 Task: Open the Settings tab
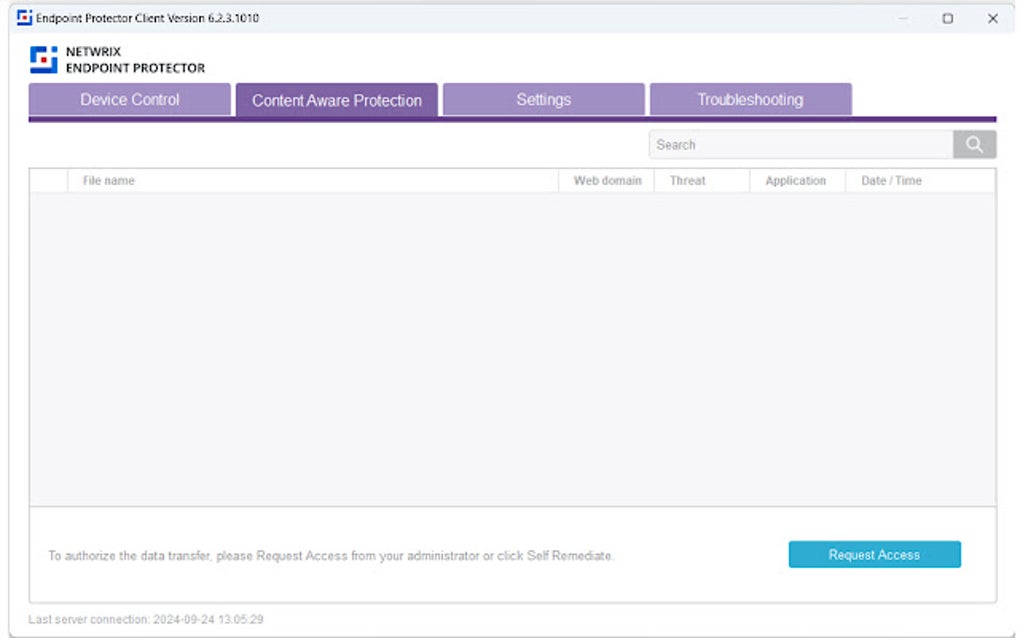(x=543, y=99)
